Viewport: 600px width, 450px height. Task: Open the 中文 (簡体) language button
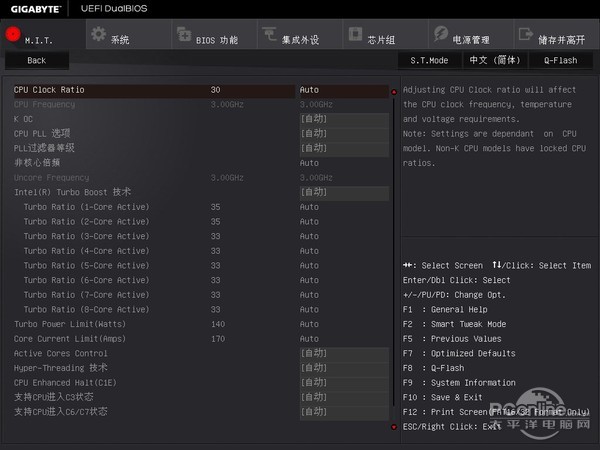coord(495,60)
